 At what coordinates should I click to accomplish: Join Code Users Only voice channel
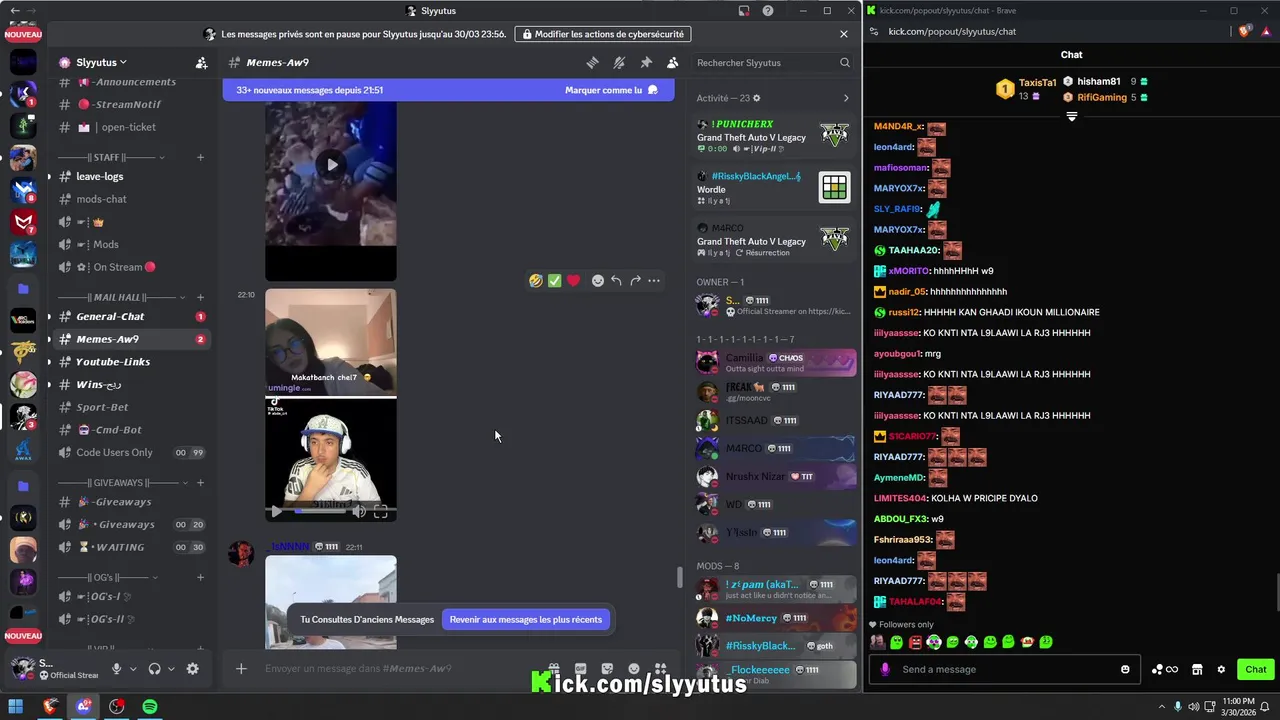tap(132, 452)
